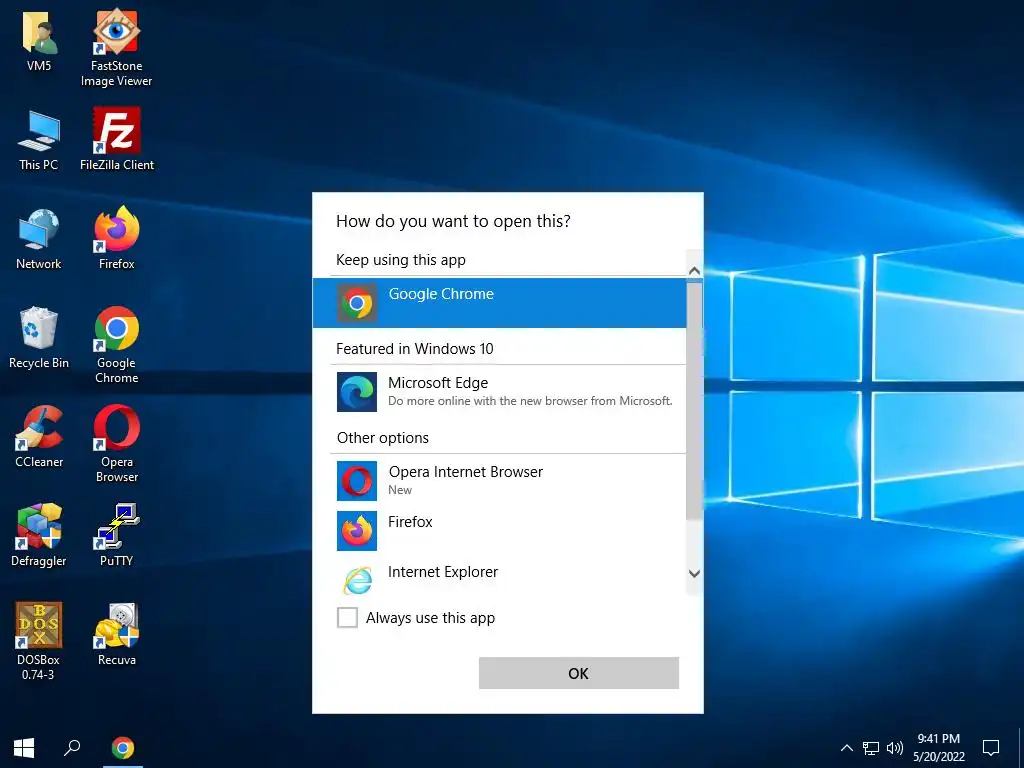Image resolution: width=1024 pixels, height=768 pixels.
Task: Open the volume speaker tray icon
Action: click(x=895, y=748)
